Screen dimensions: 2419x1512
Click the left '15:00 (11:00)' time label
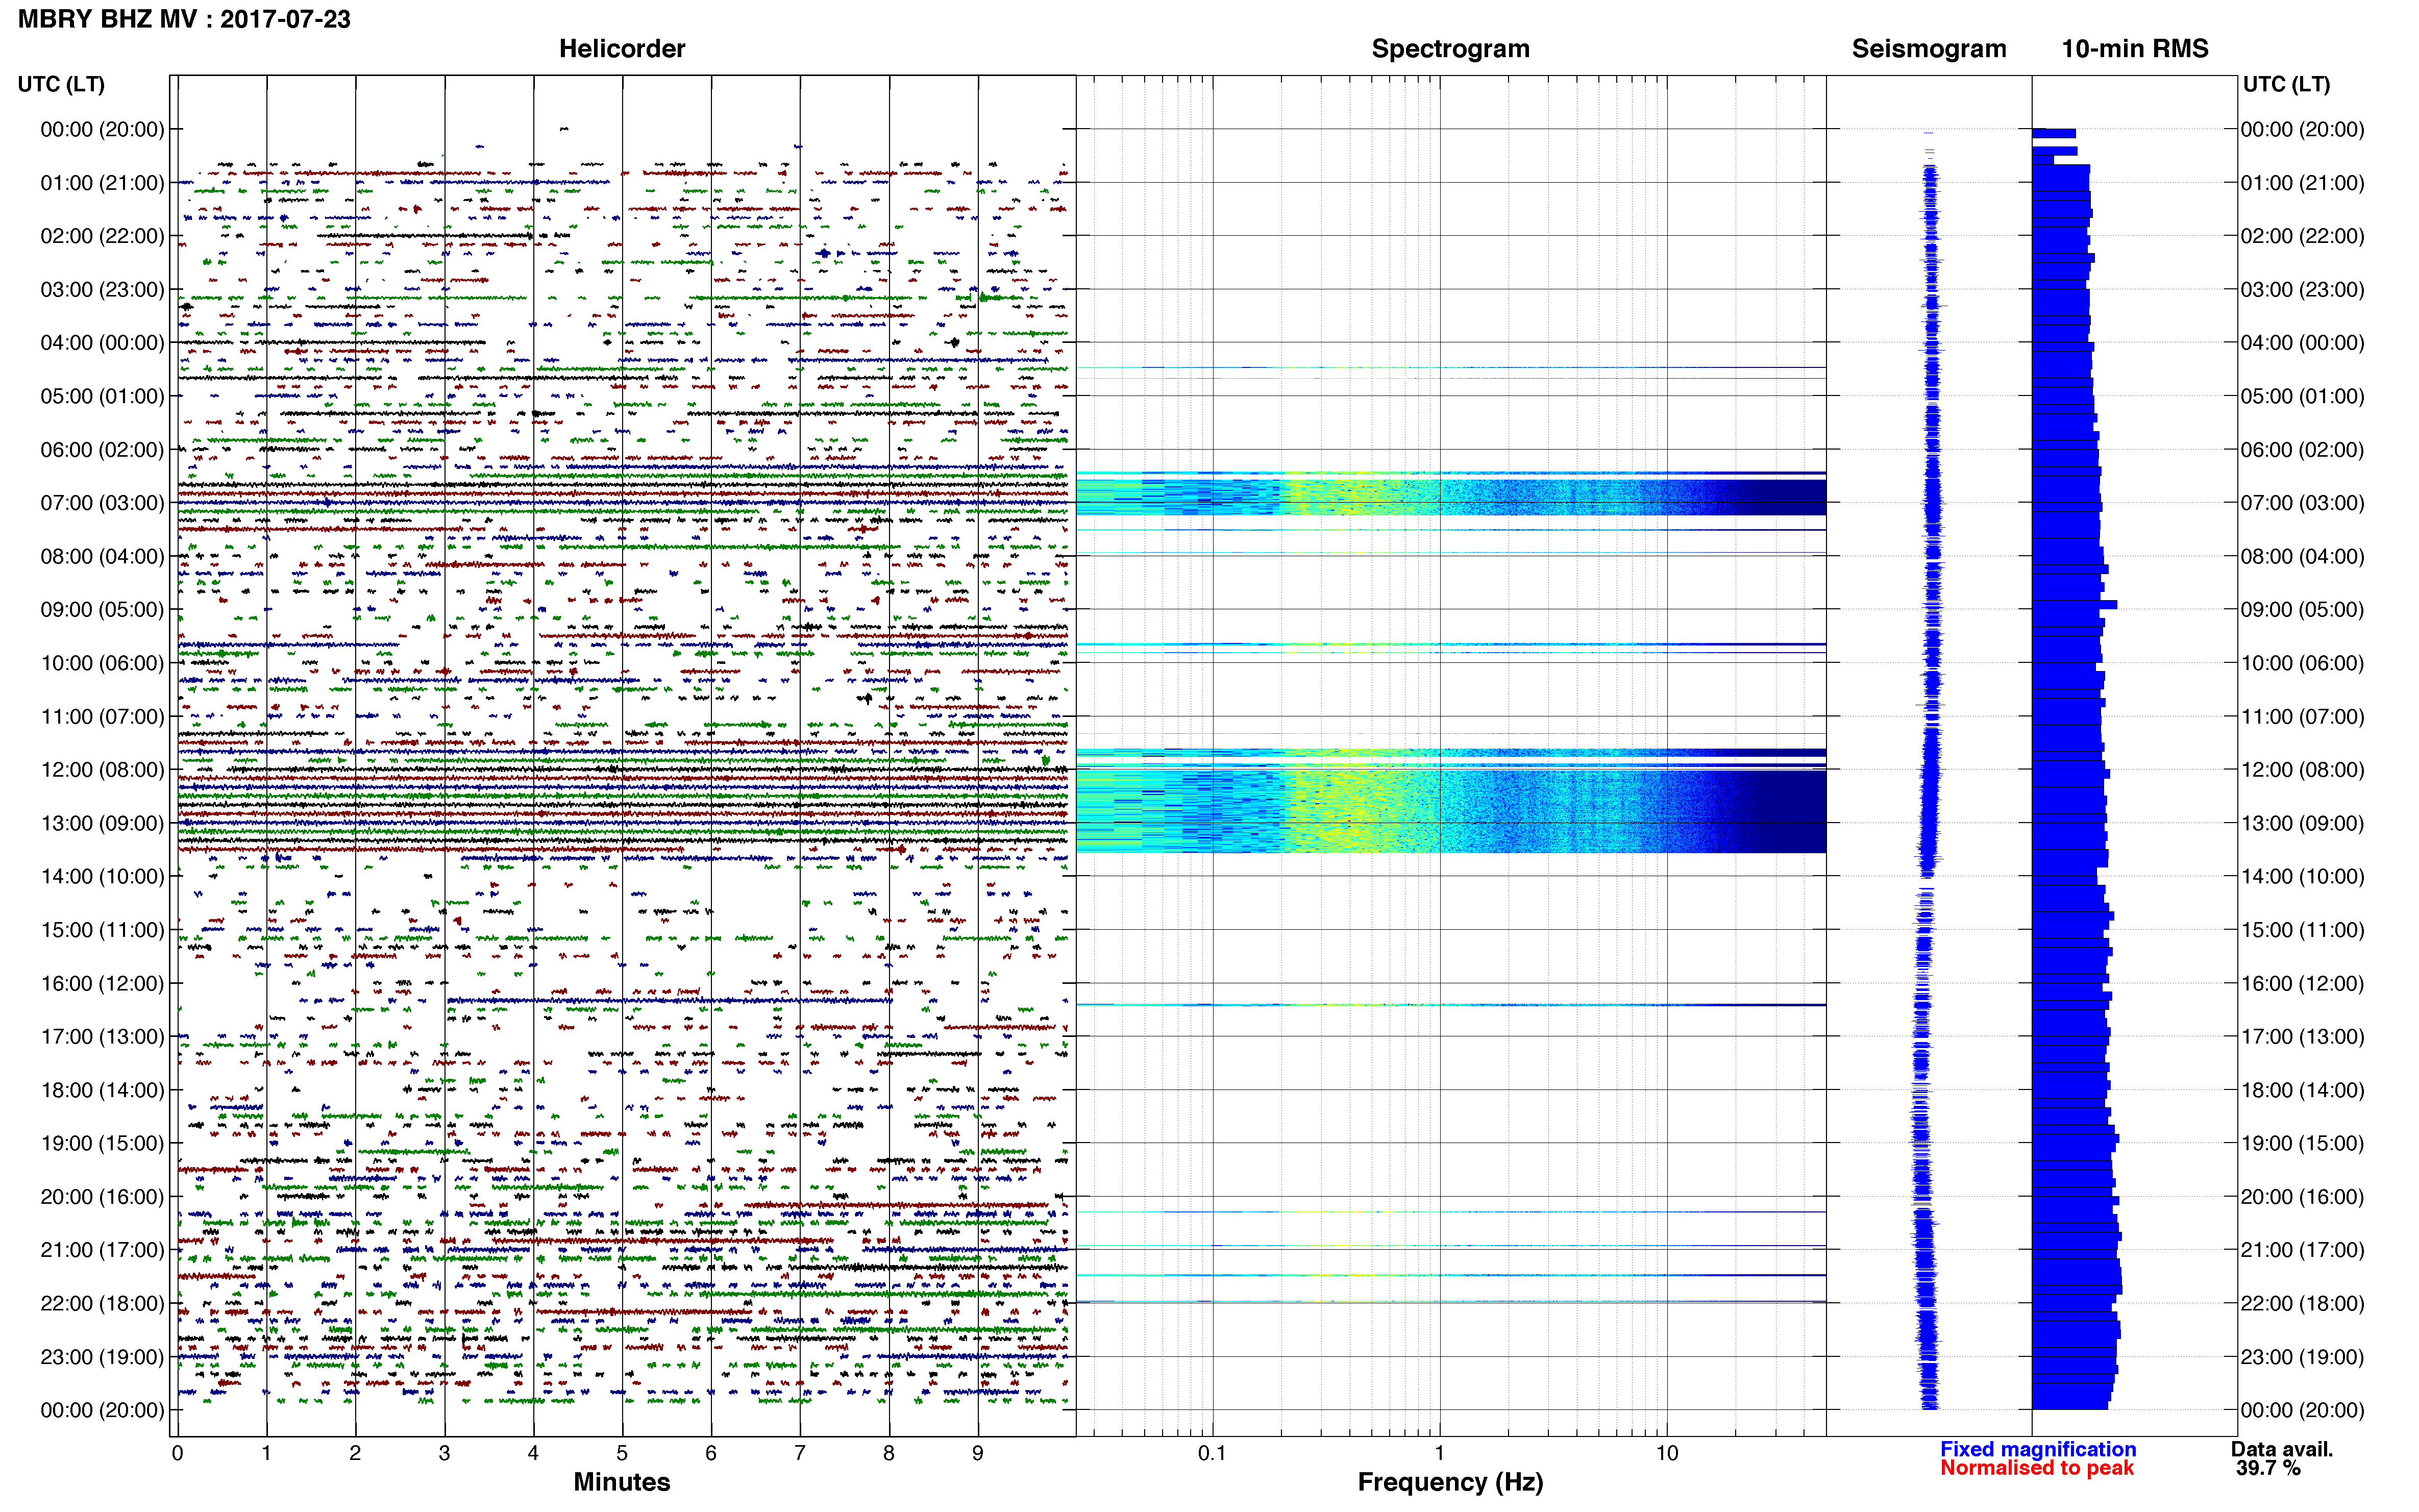102,930
